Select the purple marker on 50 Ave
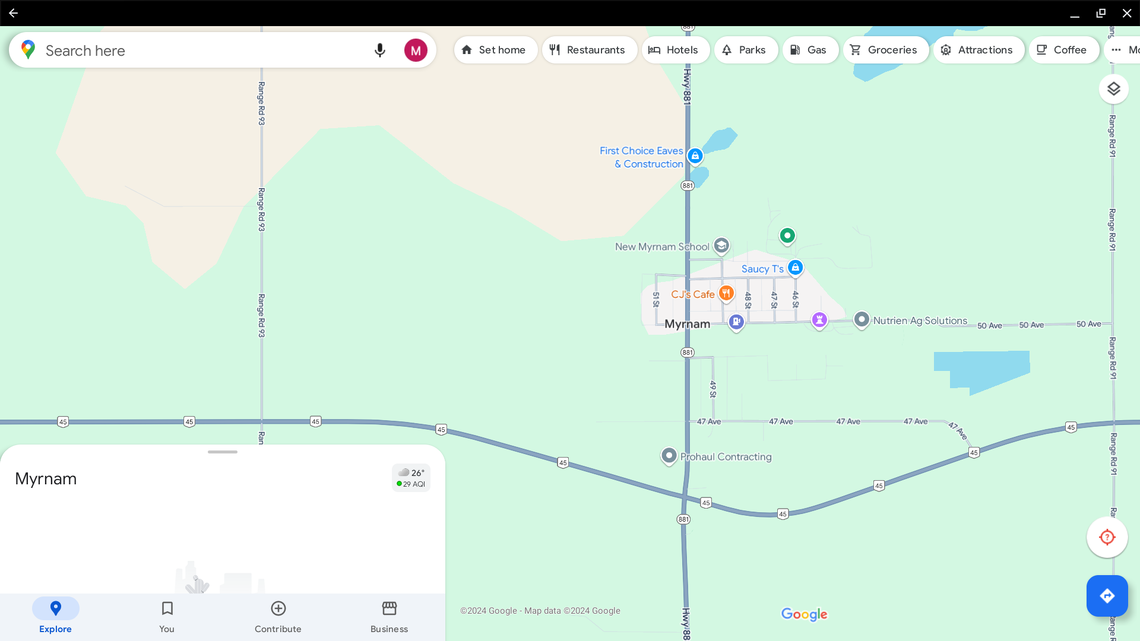Image resolution: width=1140 pixels, height=641 pixels. (819, 320)
